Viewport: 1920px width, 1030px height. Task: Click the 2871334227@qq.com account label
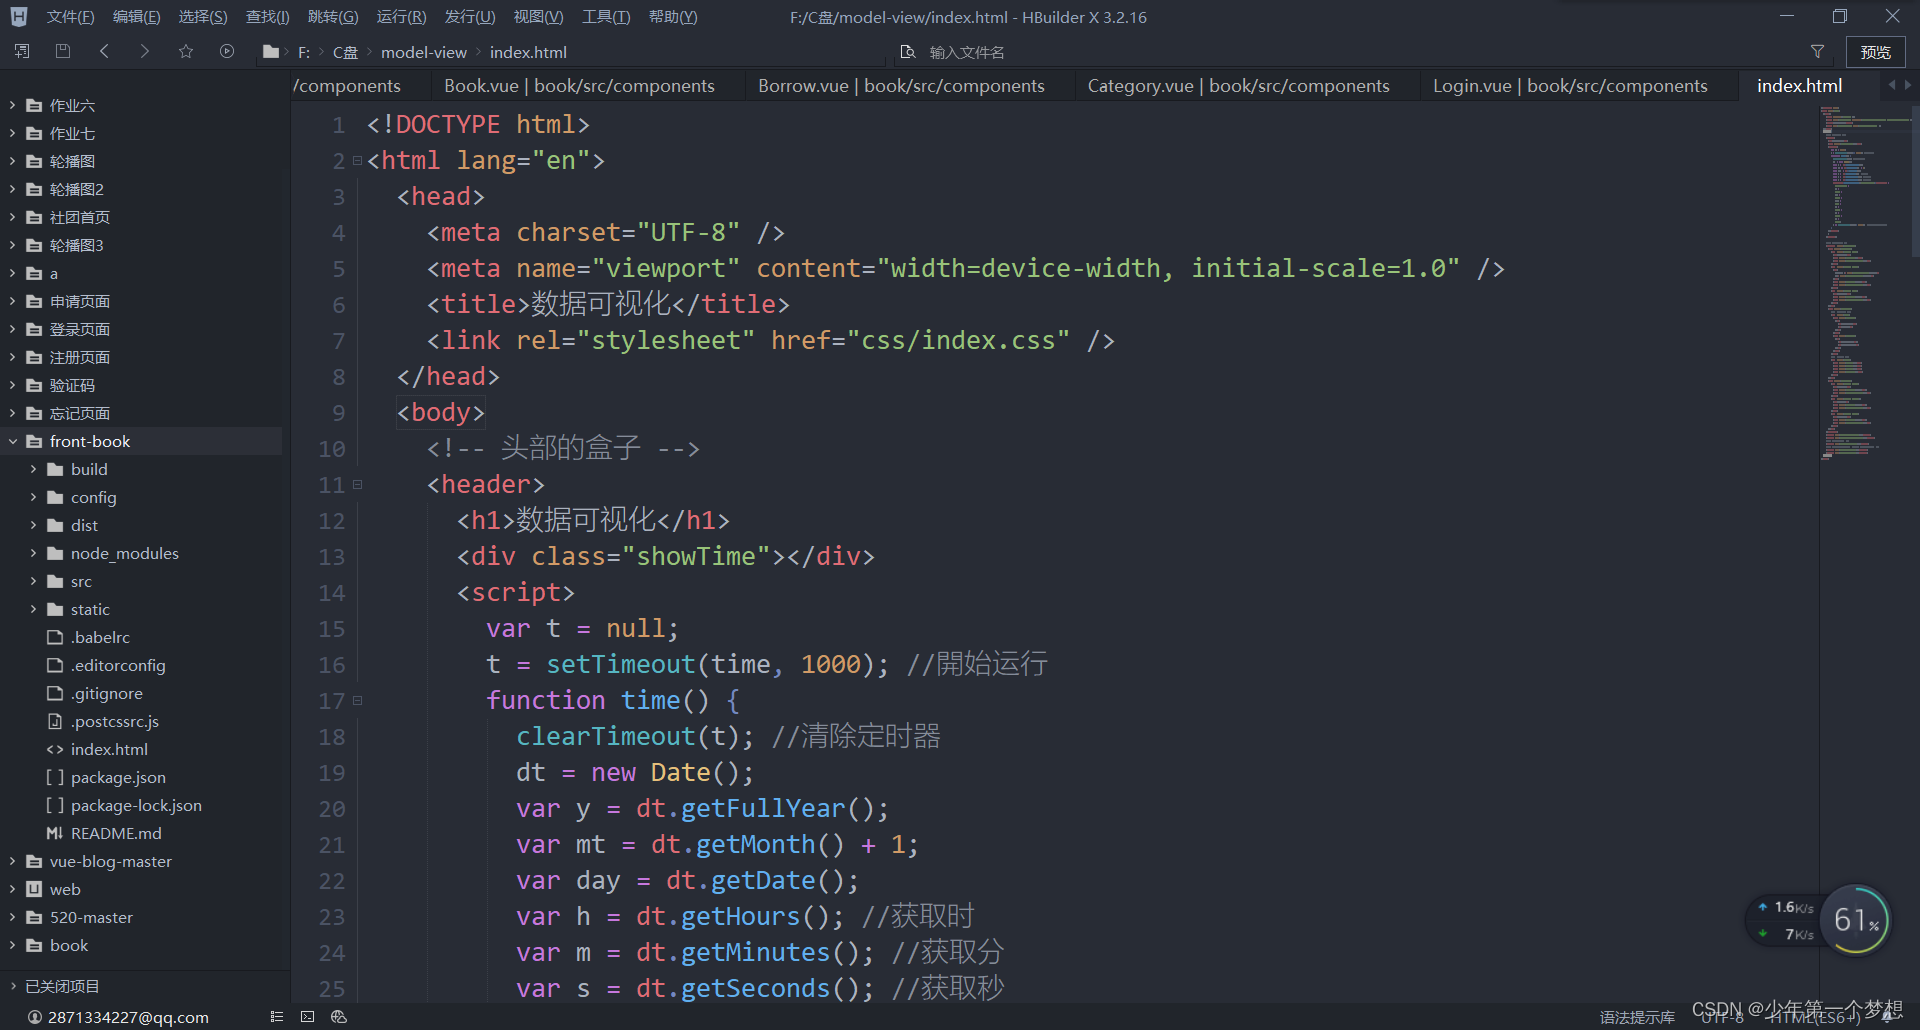[128, 1017]
